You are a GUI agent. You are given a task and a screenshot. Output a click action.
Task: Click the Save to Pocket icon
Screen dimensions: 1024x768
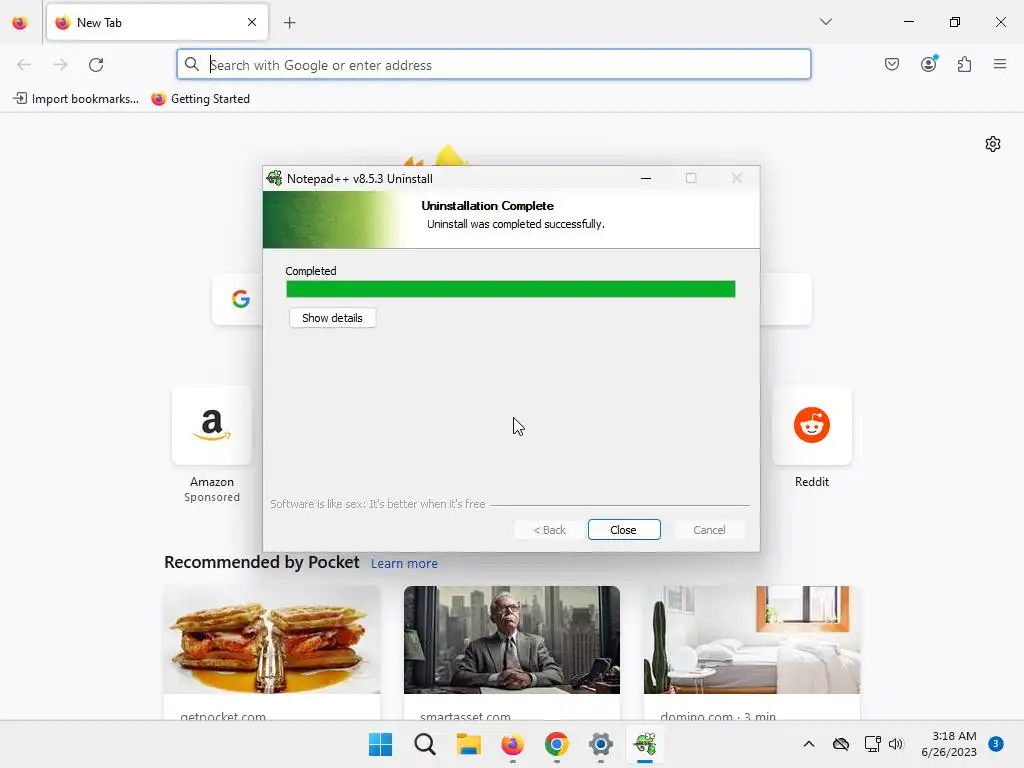click(892, 64)
